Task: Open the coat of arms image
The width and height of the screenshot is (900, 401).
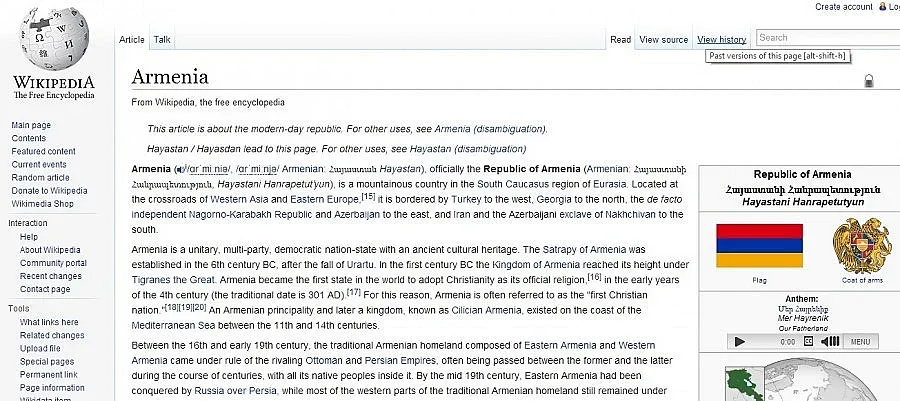Action: click(860, 246)
